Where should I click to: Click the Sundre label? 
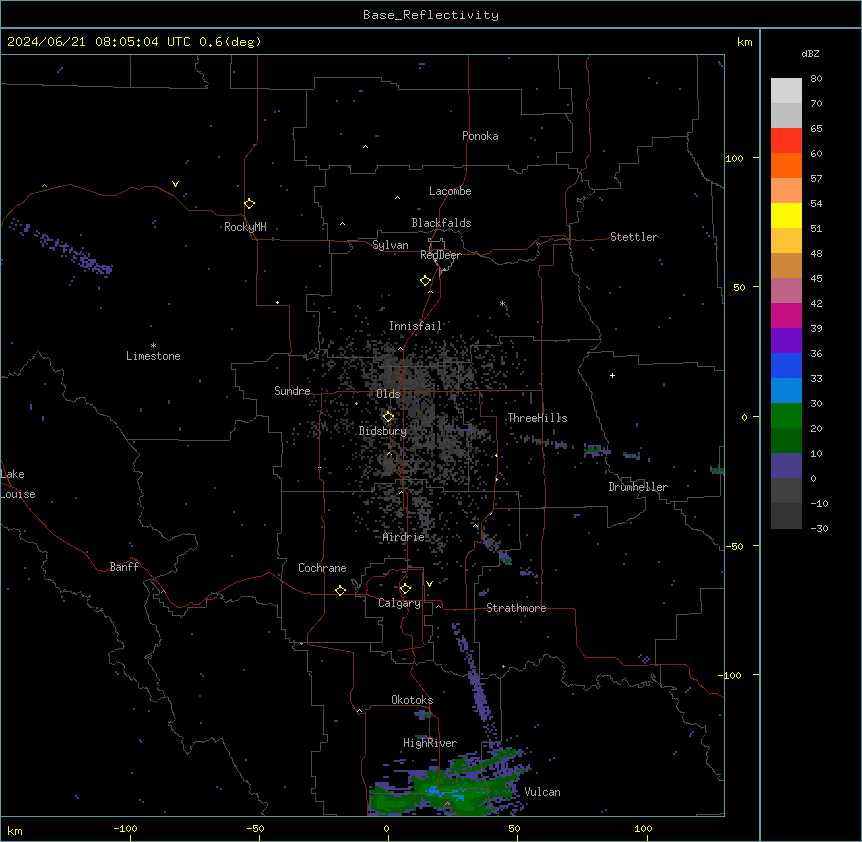coord(292,391)
